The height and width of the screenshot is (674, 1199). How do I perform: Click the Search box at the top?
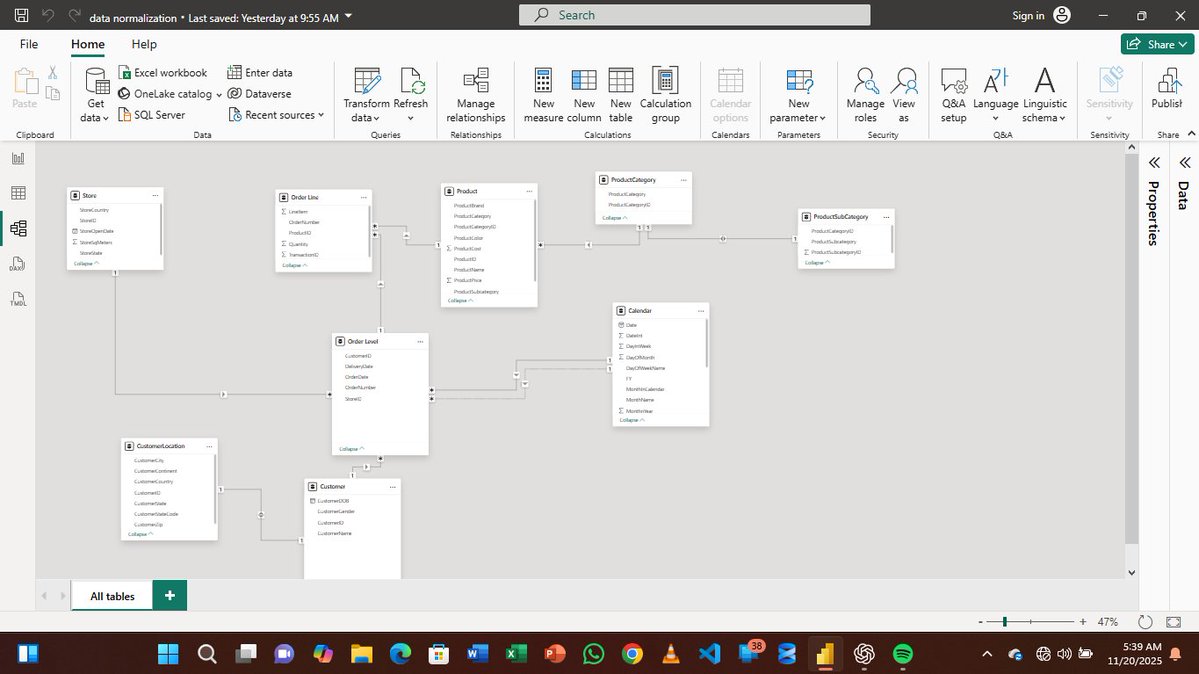click(x=693, y=15)
